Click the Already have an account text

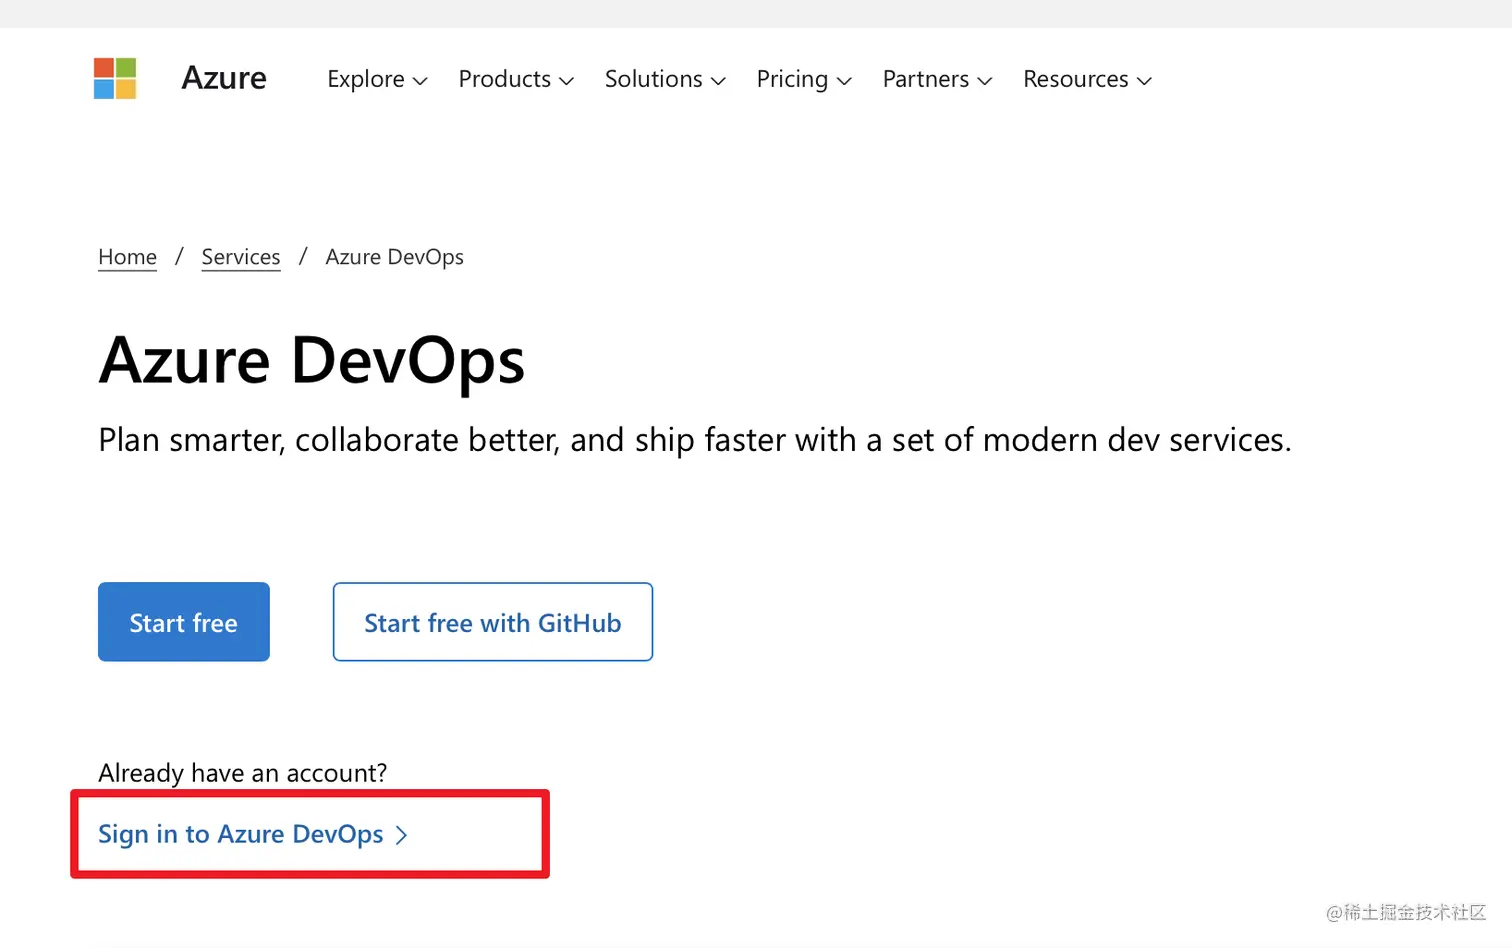[242, 773]
